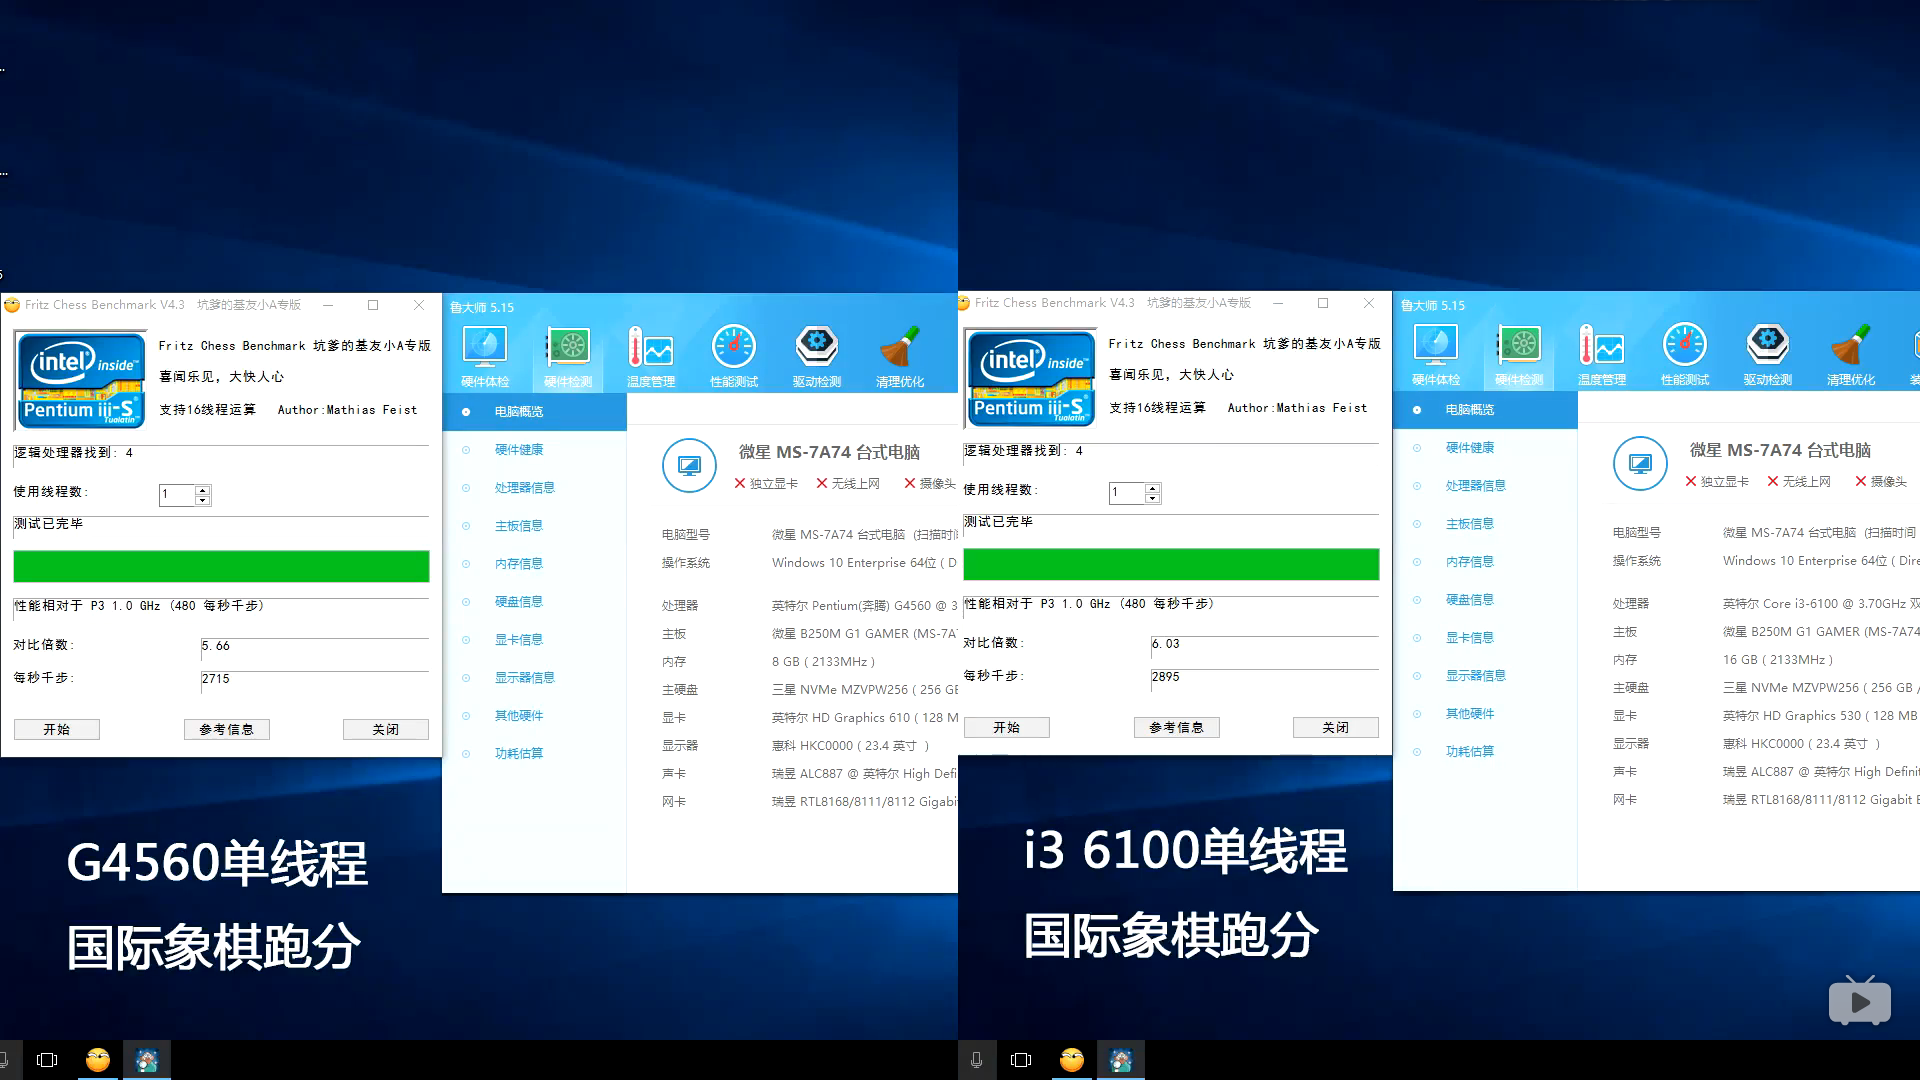
Task: Open 性能测试 icon in right 鲁大师 window
Action: 1685,355
